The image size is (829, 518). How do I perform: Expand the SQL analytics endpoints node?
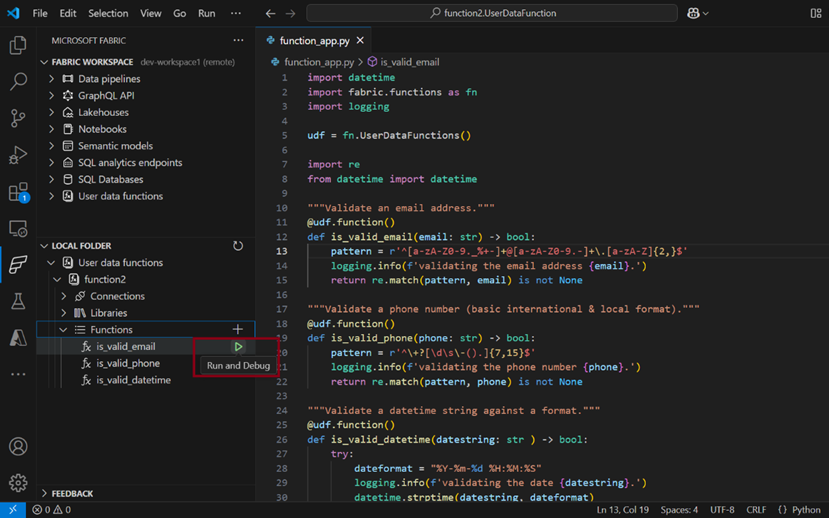point(51,163)
